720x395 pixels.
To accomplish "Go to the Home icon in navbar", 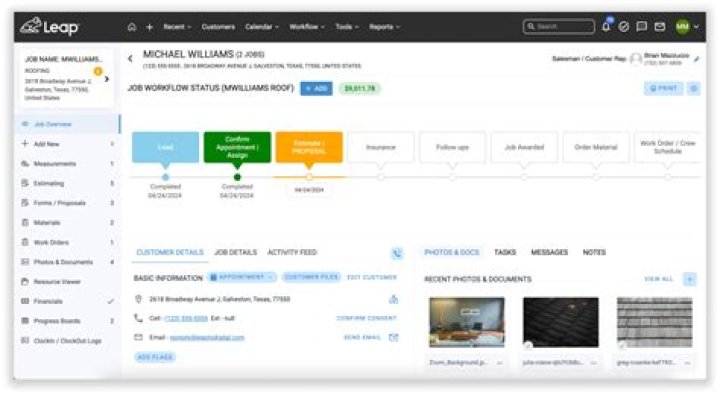I will click(132, 27).
